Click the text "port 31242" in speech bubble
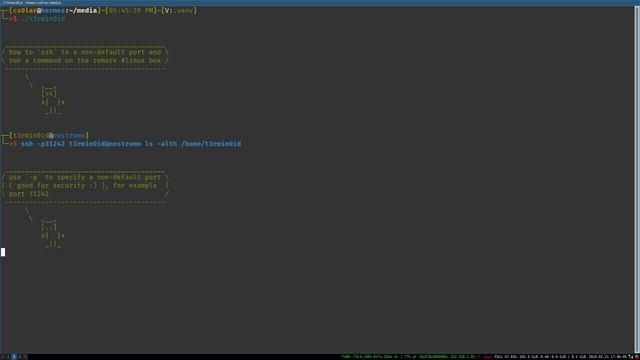Screen dimensions: 640x360 (x=29, y=194)
